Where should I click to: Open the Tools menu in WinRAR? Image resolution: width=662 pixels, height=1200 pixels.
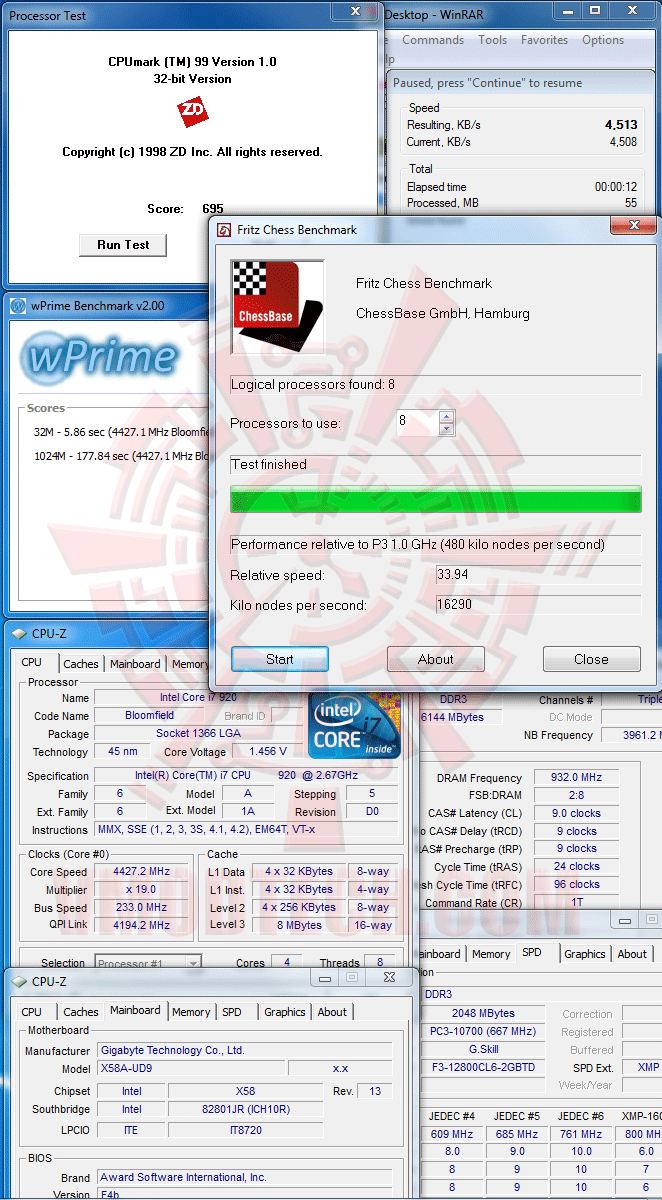492,40
